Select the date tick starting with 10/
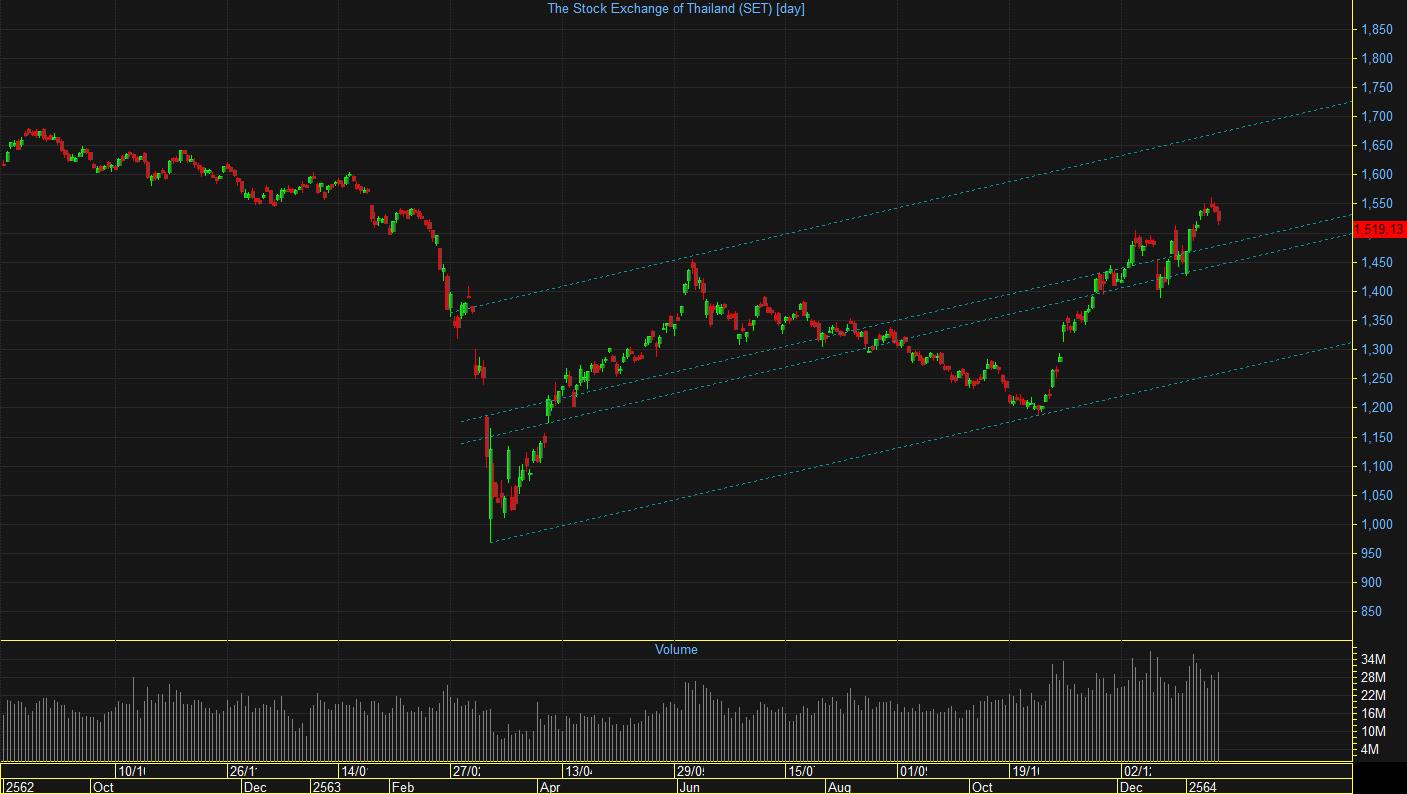Viewport: 1407px width, 794px height. (x=131, y=772)
